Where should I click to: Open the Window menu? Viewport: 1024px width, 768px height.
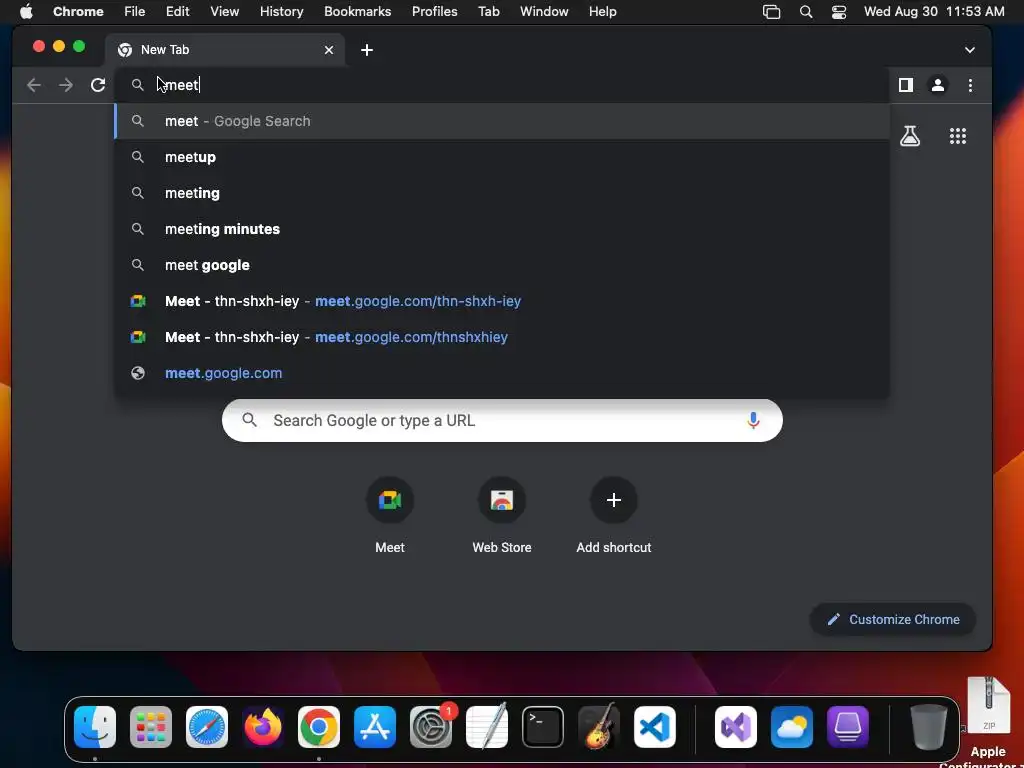tap(544, 12)
